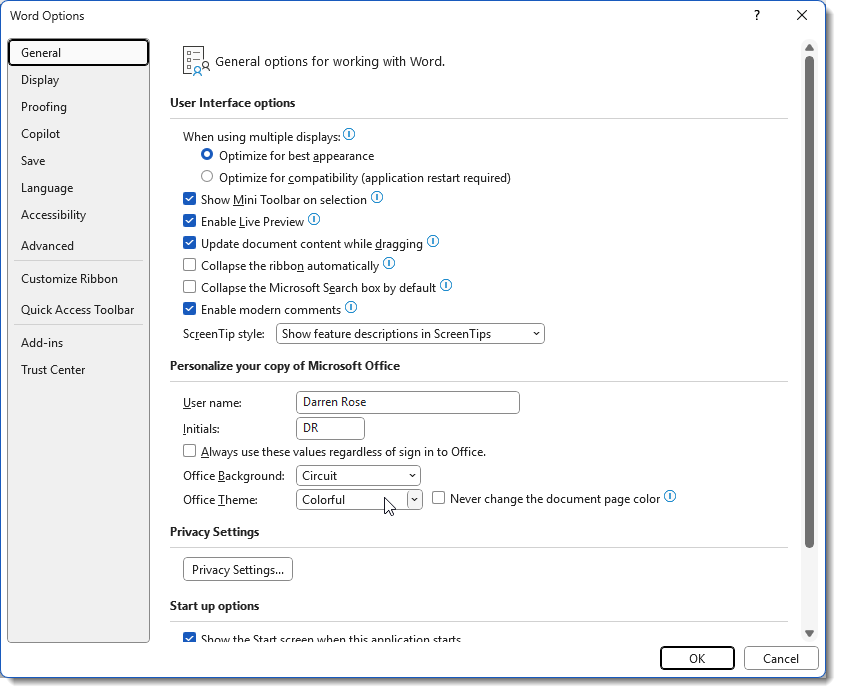This screenshot has height=693, width=841.
Task: Click info icon next to Show Mini Toolbar
Action: tap(377, 197)
